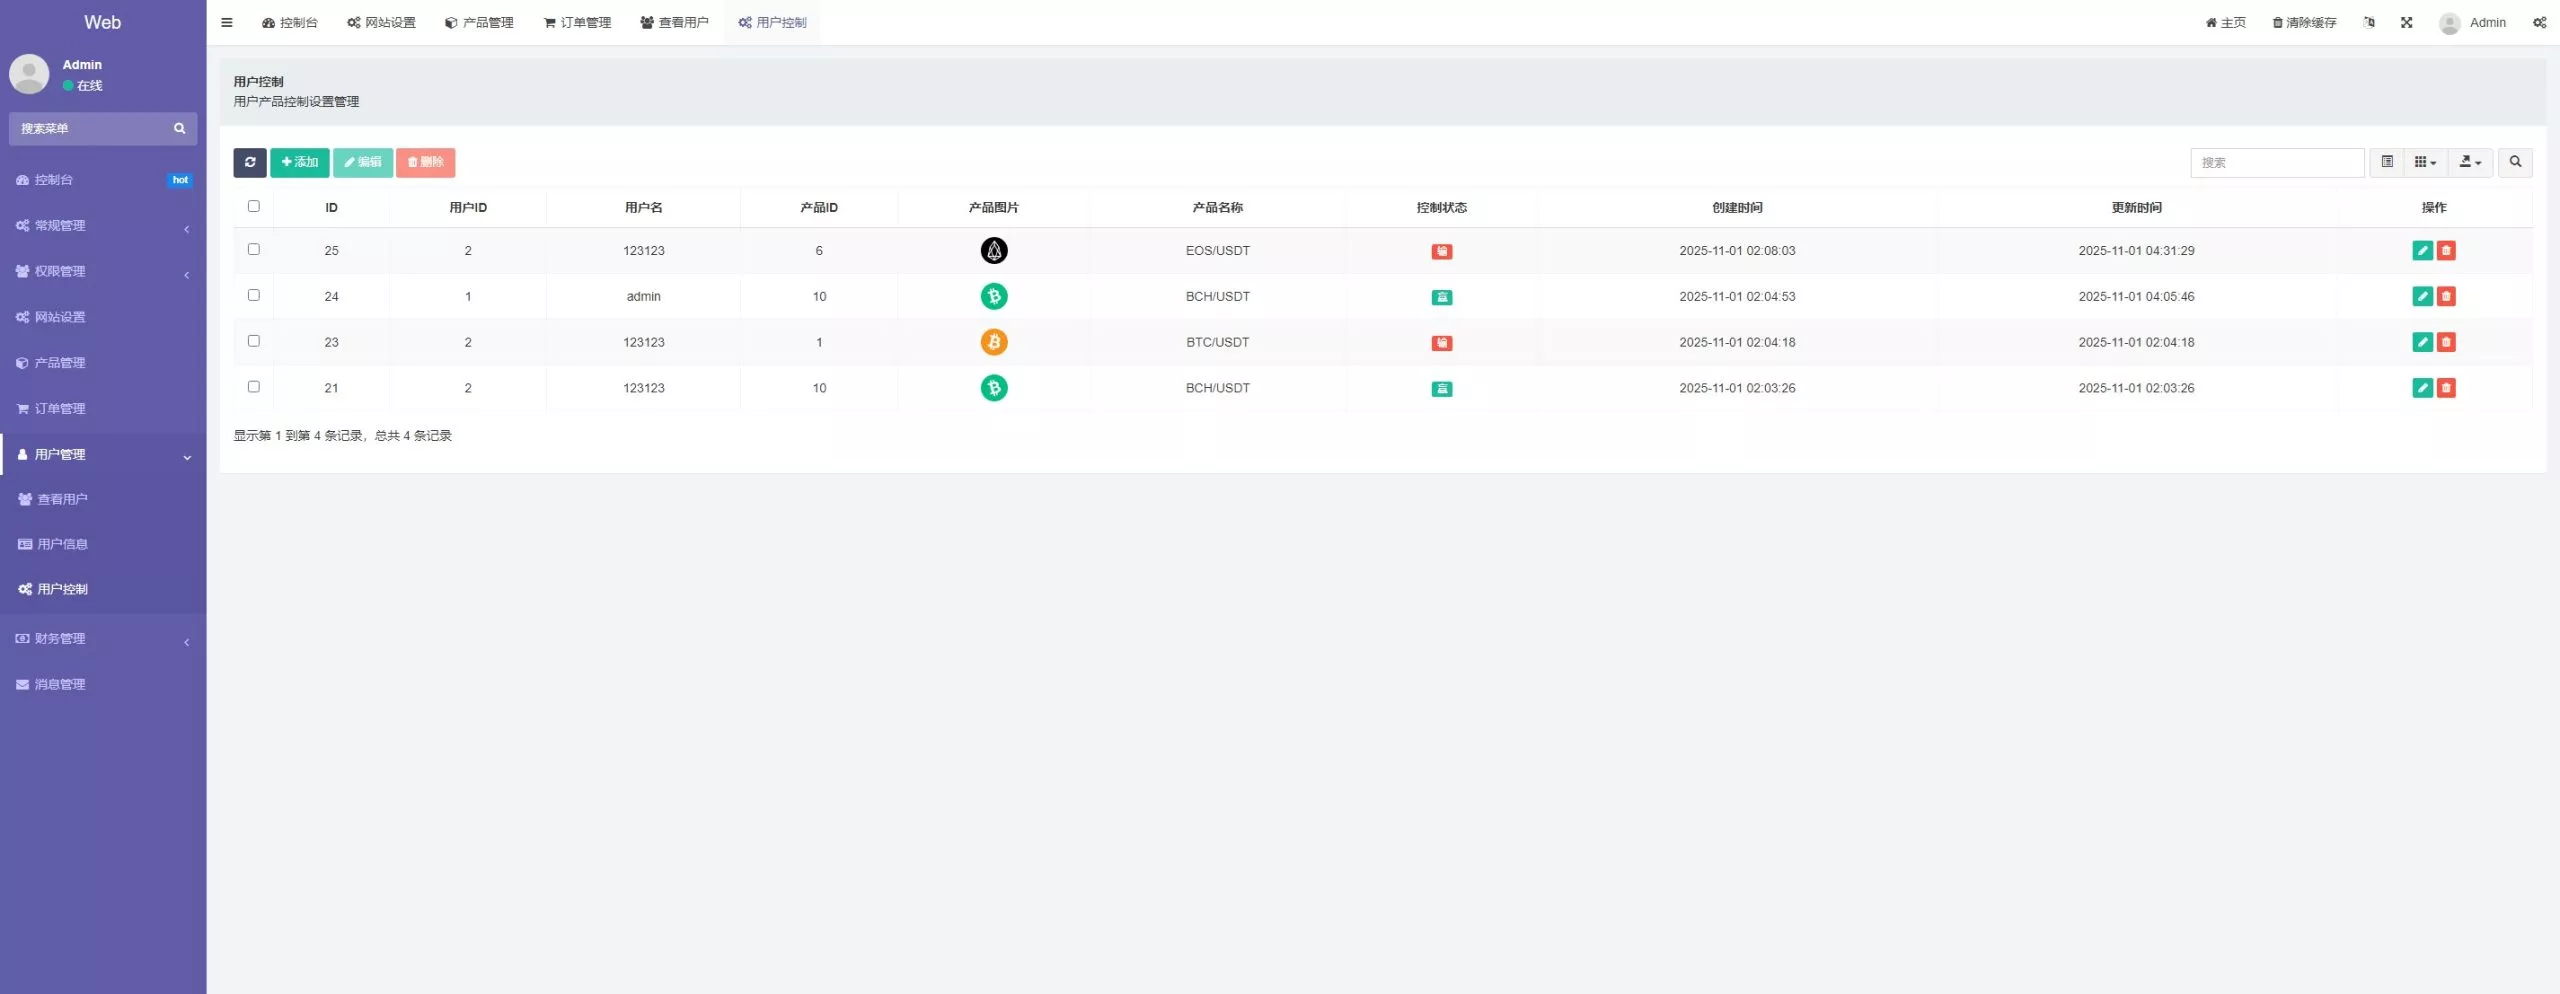Check the select-all checkbox in table header
This screenshot has width=2560, height=994.
click(254, 206)
